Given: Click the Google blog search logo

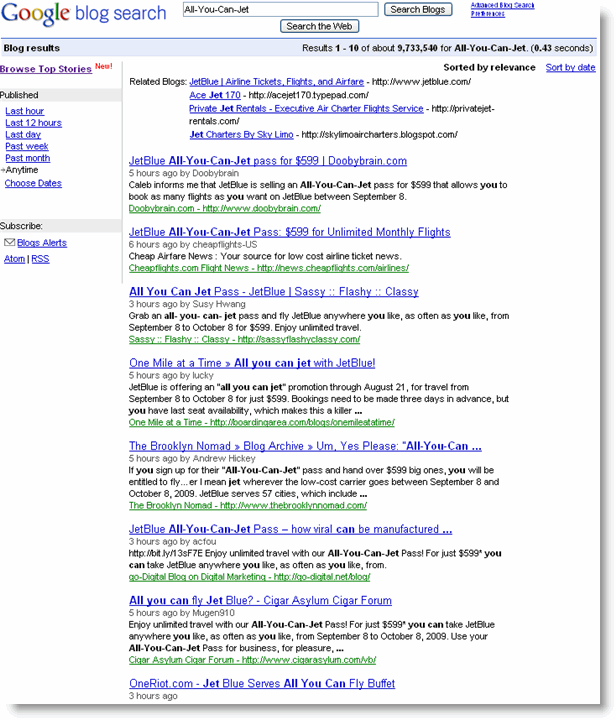Looking at the screenshot, I should pyautogui.click(x=83, y=14).
